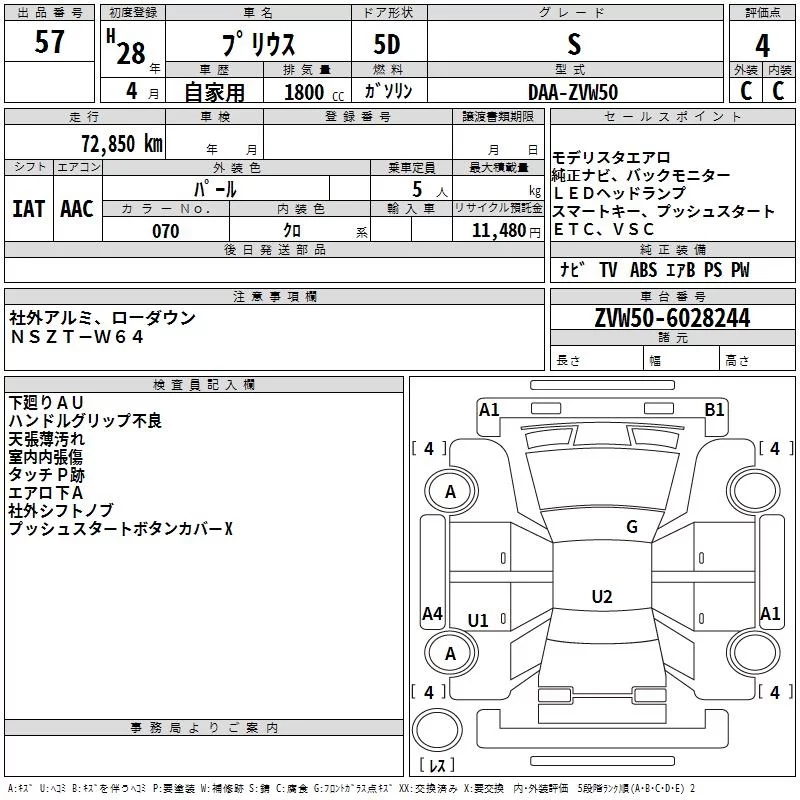Click the U1 dent marker on the diagram
Screen dimensions: 800x800
(x=478, y=621)
